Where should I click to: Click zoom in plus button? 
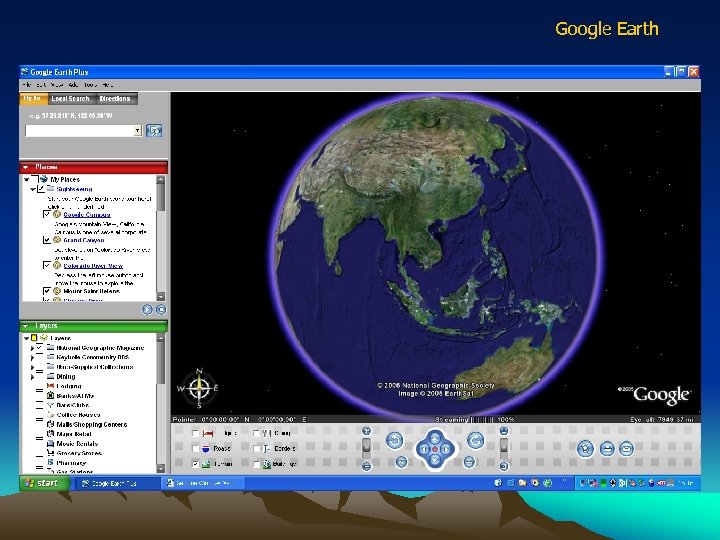click(366, 431)
